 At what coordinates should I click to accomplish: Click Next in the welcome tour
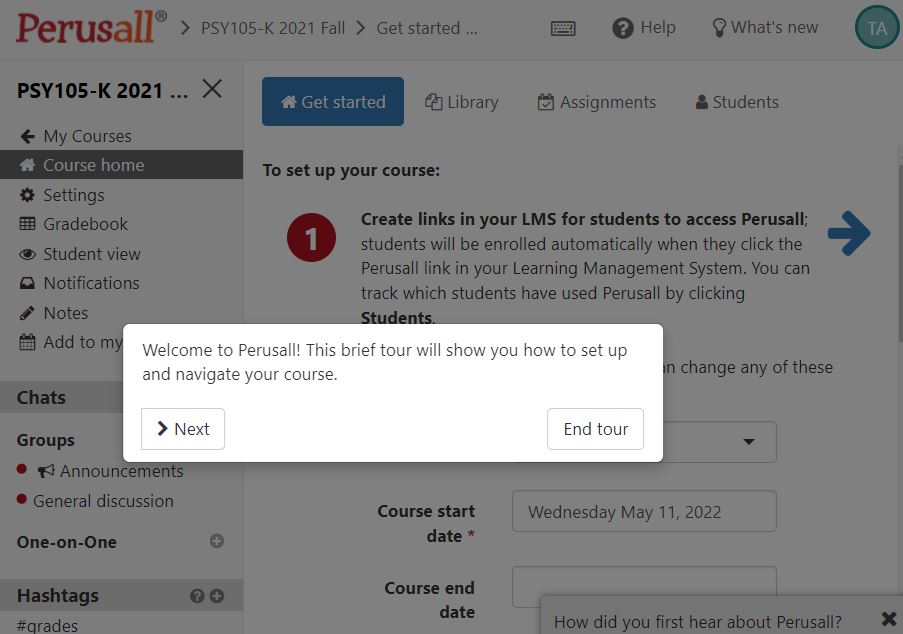pyautogui.click(x=183, y=429)
